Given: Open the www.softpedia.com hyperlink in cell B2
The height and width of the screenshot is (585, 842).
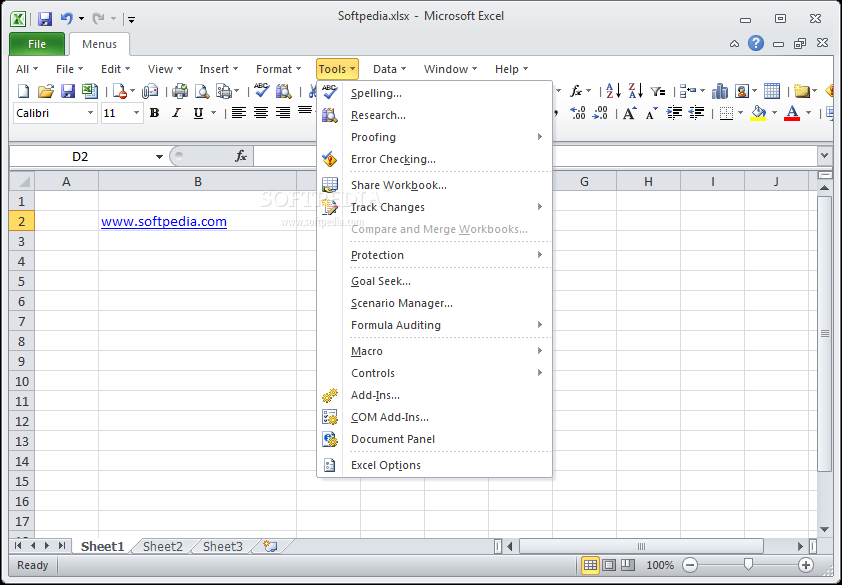Looking at the screenshot, I should pyautogui.click(x=164, y=221).
